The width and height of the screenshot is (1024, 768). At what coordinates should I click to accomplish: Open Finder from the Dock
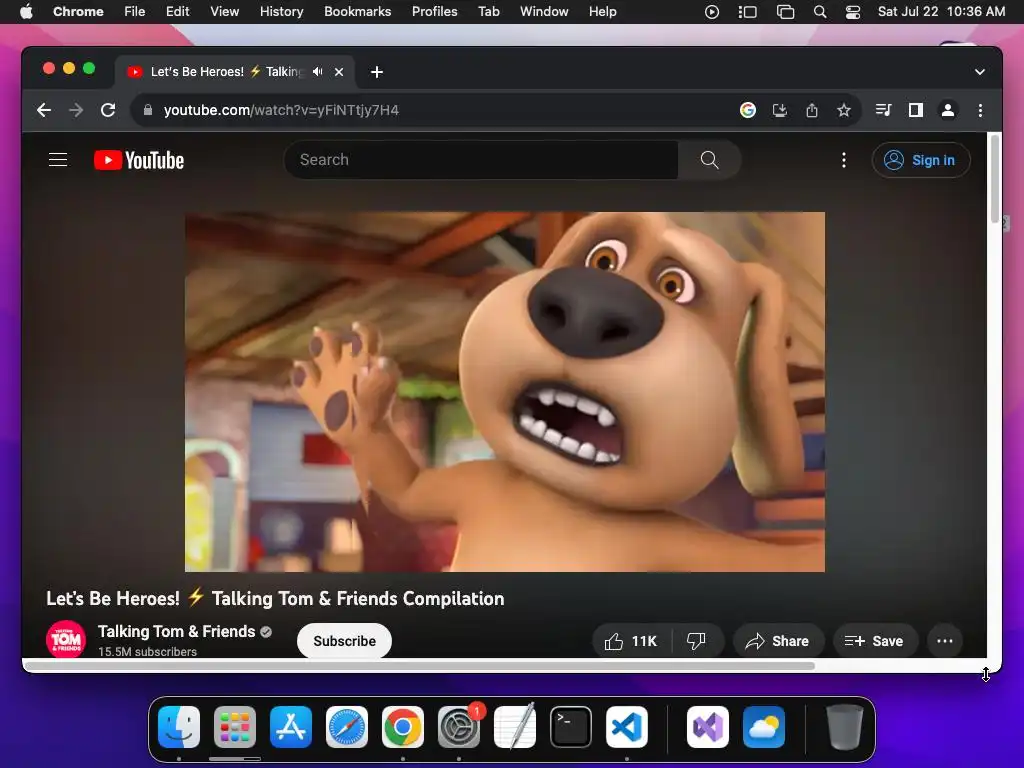179,727
